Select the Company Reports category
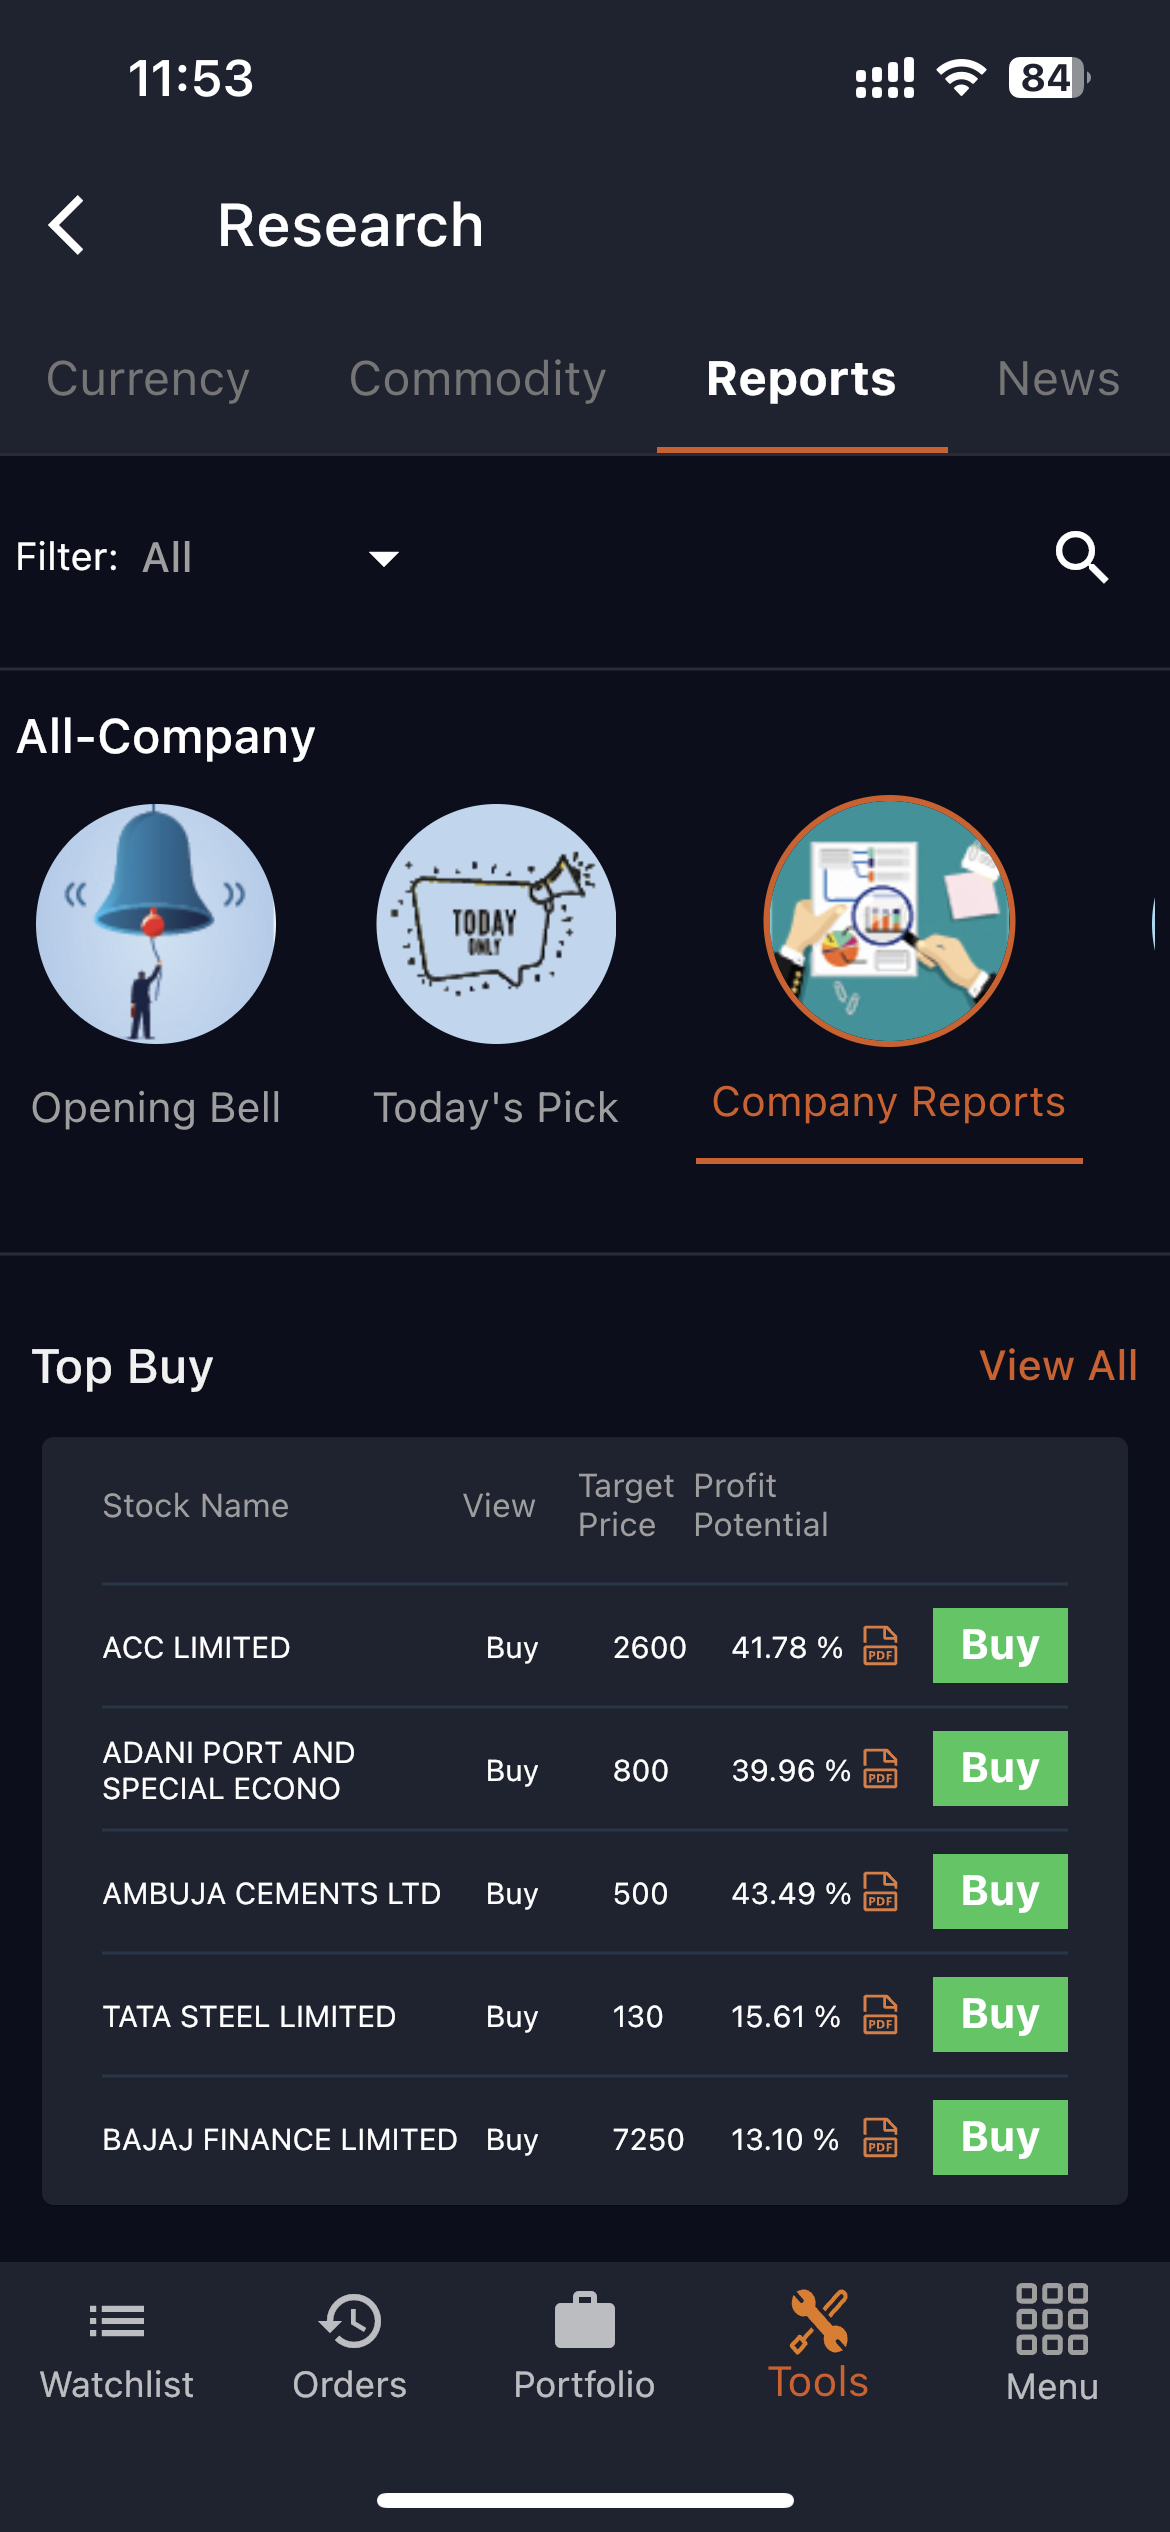Screen dimensions: 1170x2532 pyautogui.click(x=889, y=921)
